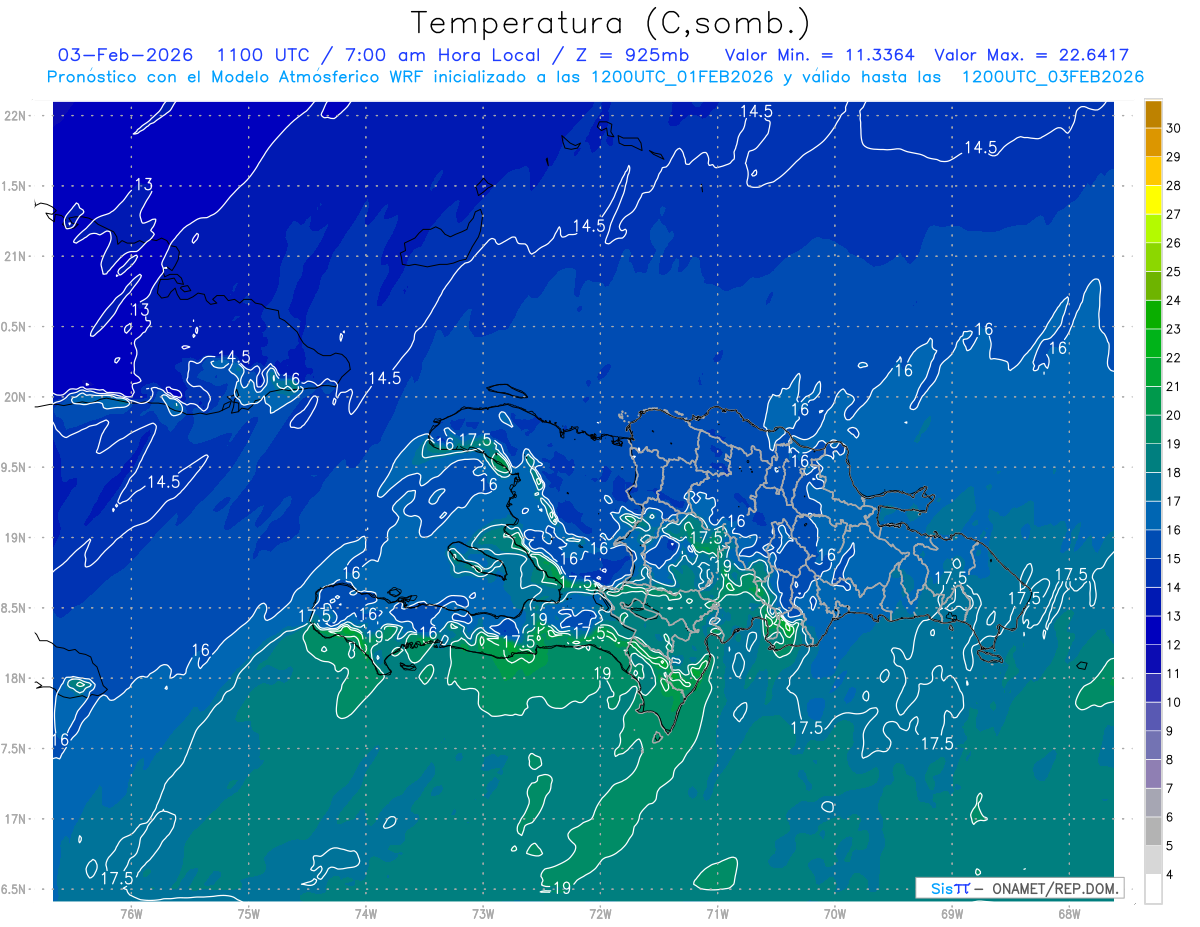Click the '70W' longitude axis label
The image size is (1200, 927).
coord(835,914)
